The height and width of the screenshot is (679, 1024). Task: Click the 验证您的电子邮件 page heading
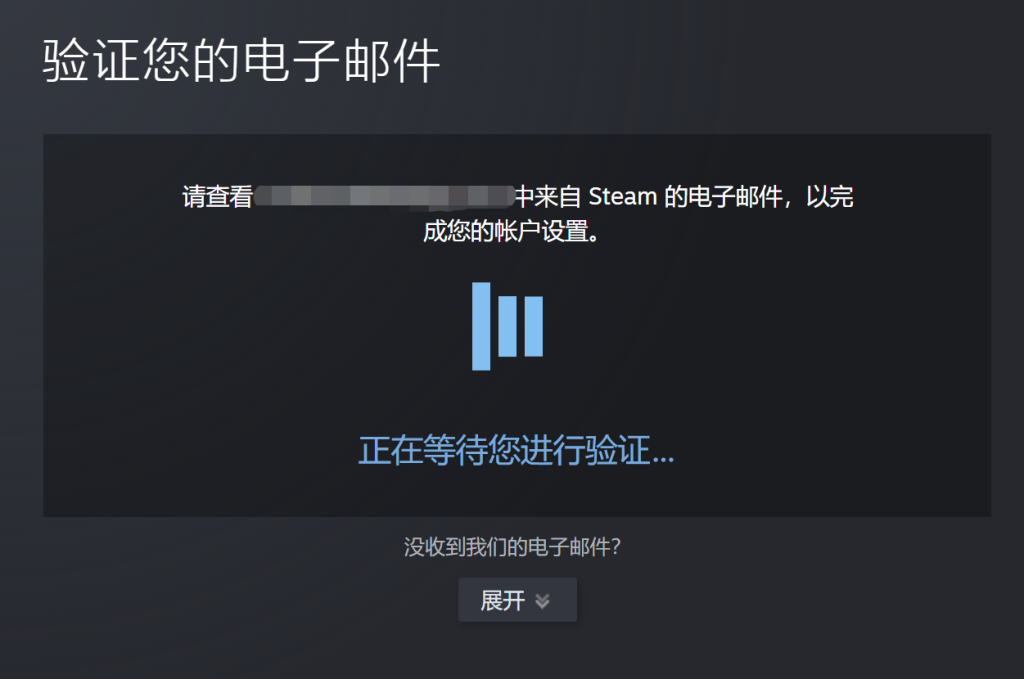(242, 61)
